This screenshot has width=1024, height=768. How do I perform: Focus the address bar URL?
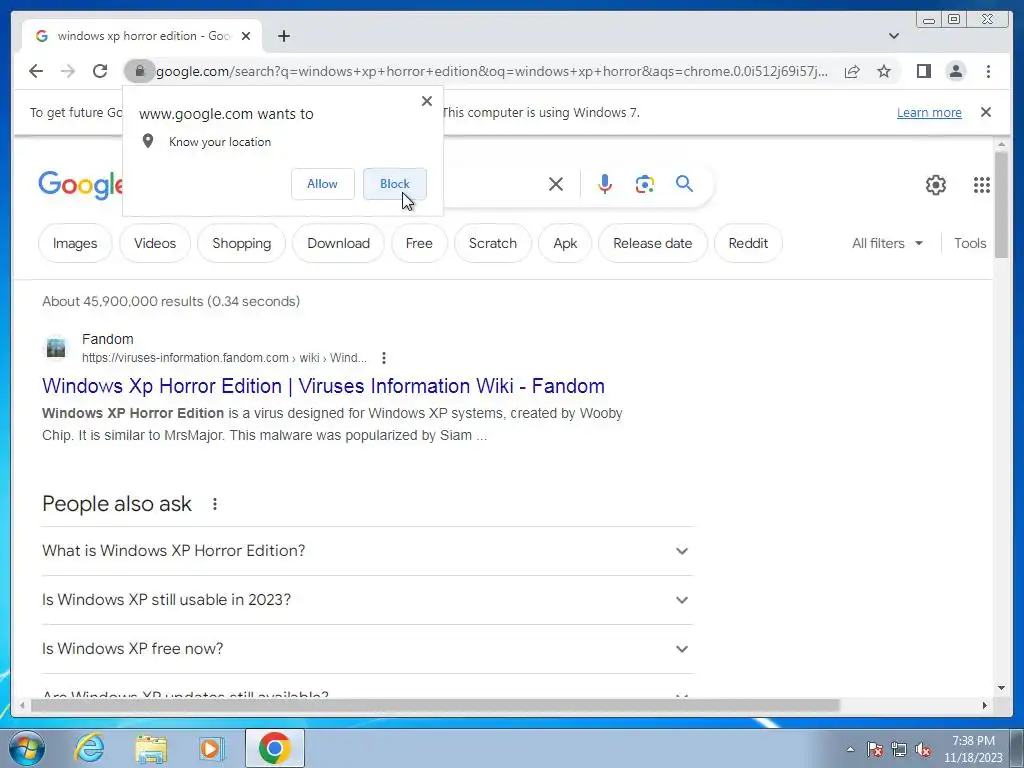[x=492, y=71]
